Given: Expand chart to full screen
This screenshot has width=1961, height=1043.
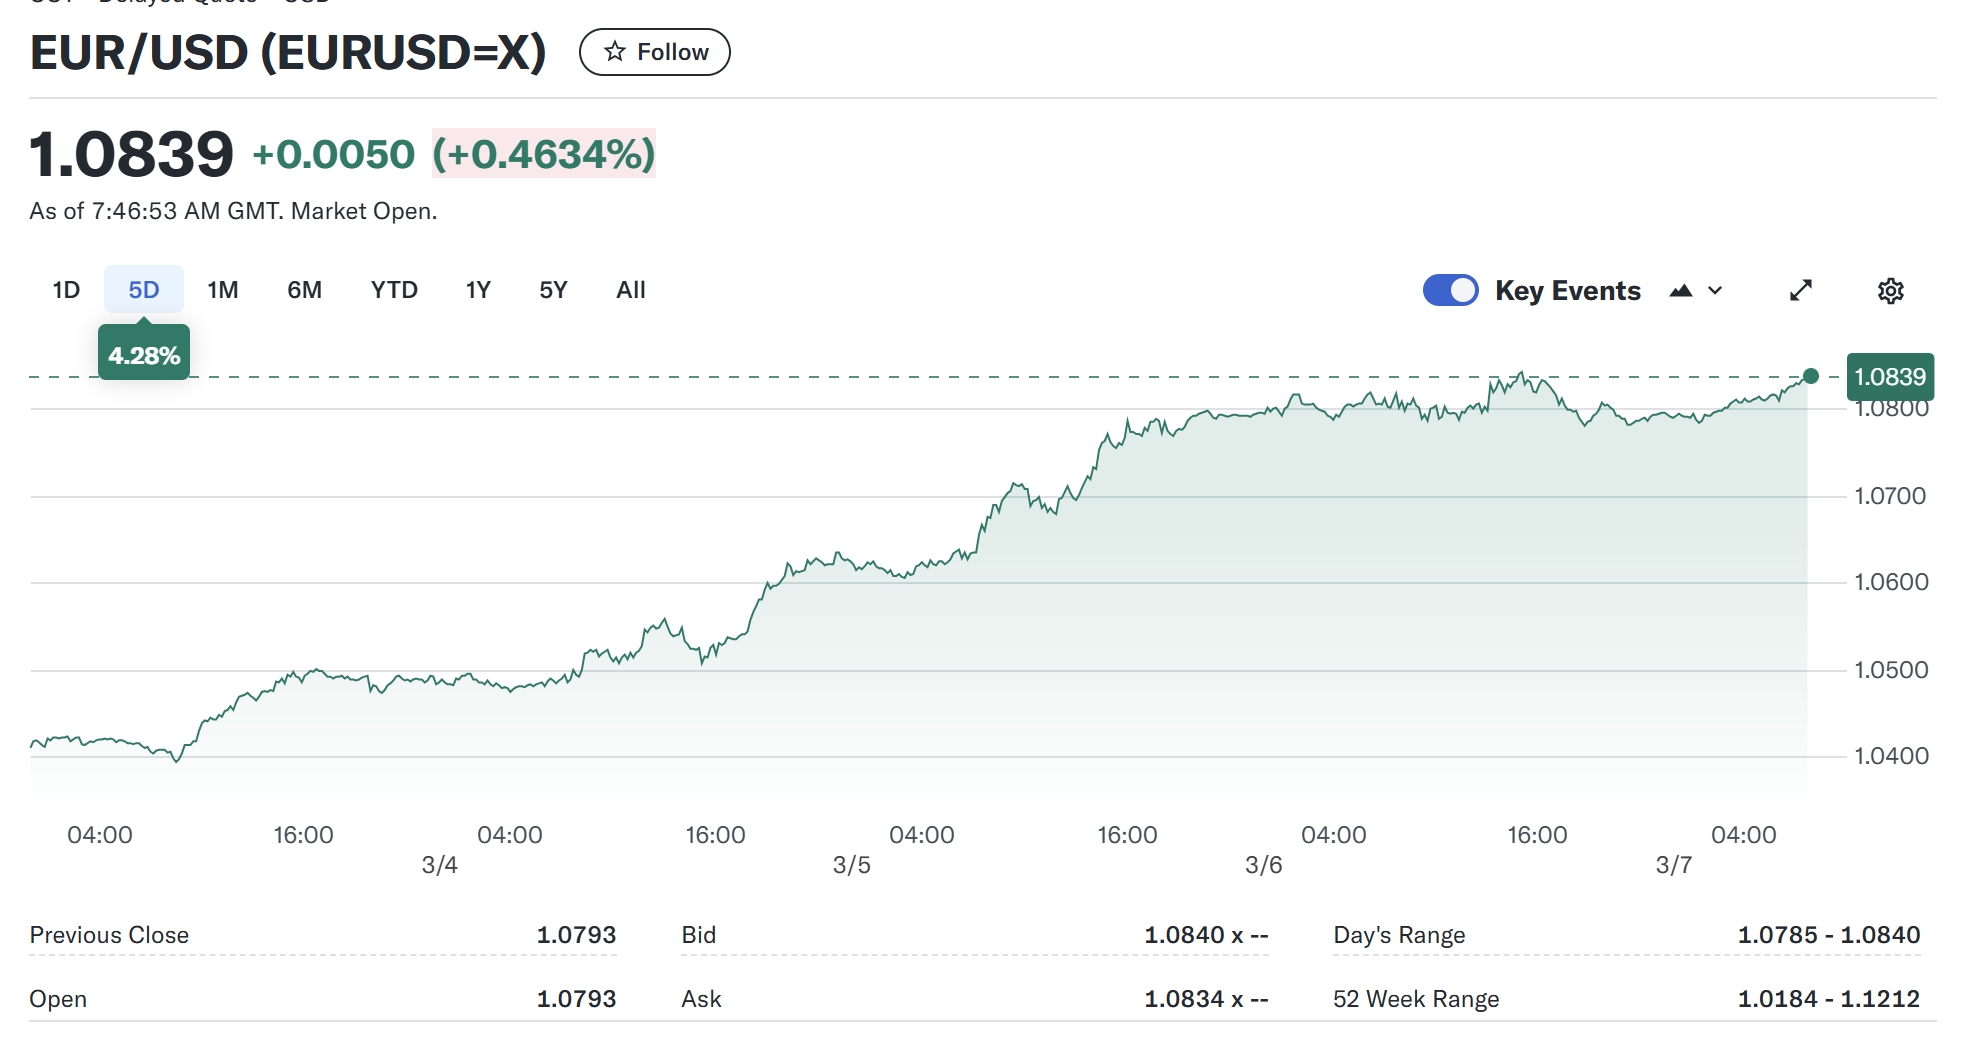Looking at the screenshot, I should point(1800,291).
